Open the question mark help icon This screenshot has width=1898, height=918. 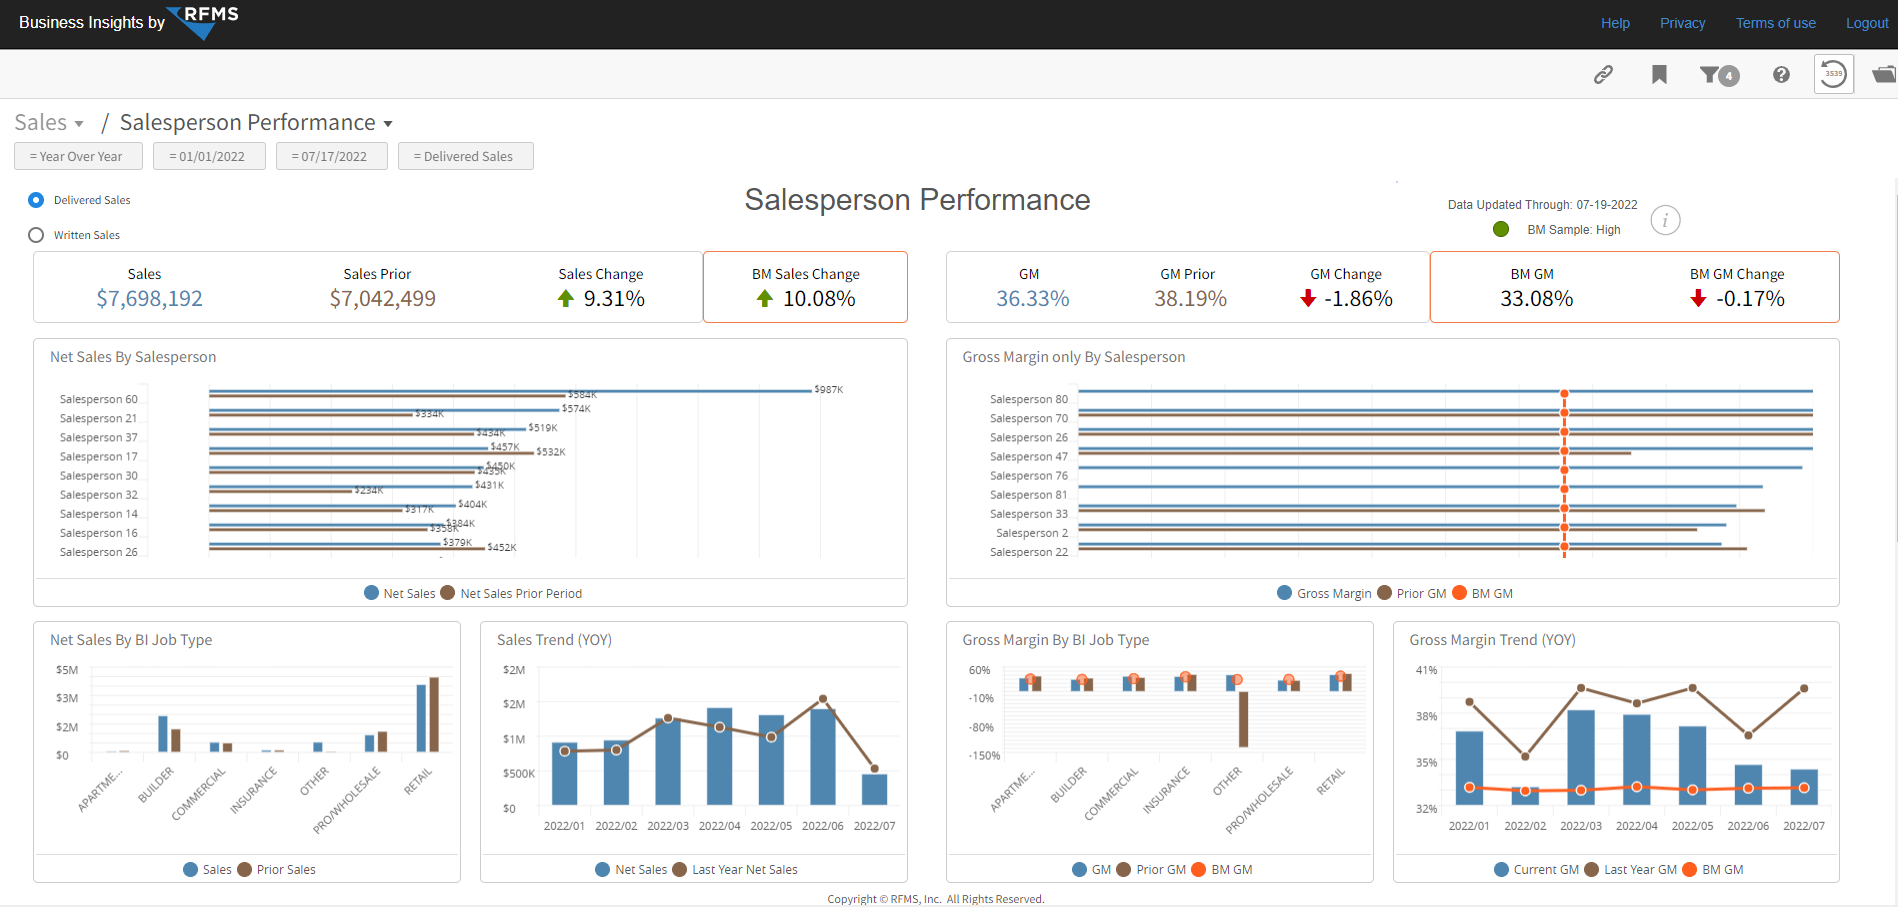tap(1781, 74)
